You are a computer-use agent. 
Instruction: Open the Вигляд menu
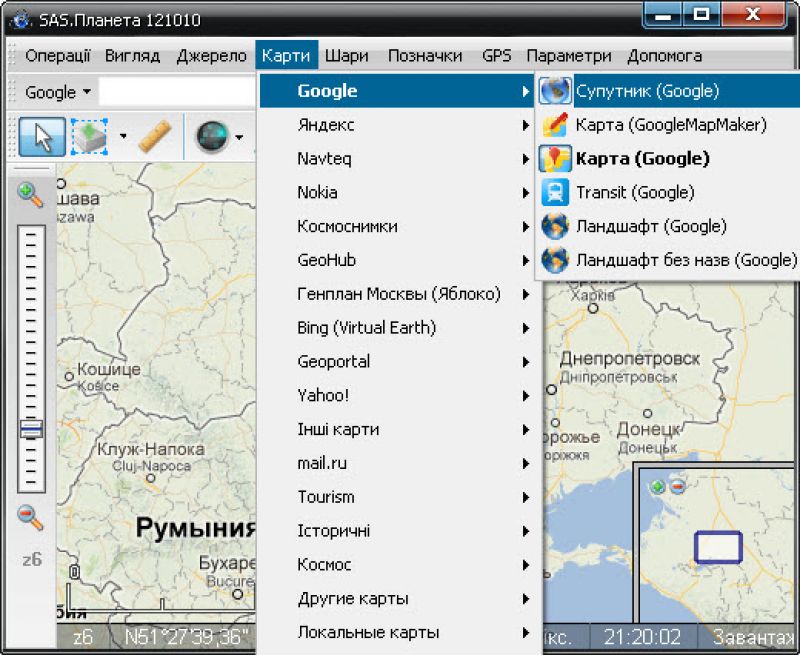(132, 55)
